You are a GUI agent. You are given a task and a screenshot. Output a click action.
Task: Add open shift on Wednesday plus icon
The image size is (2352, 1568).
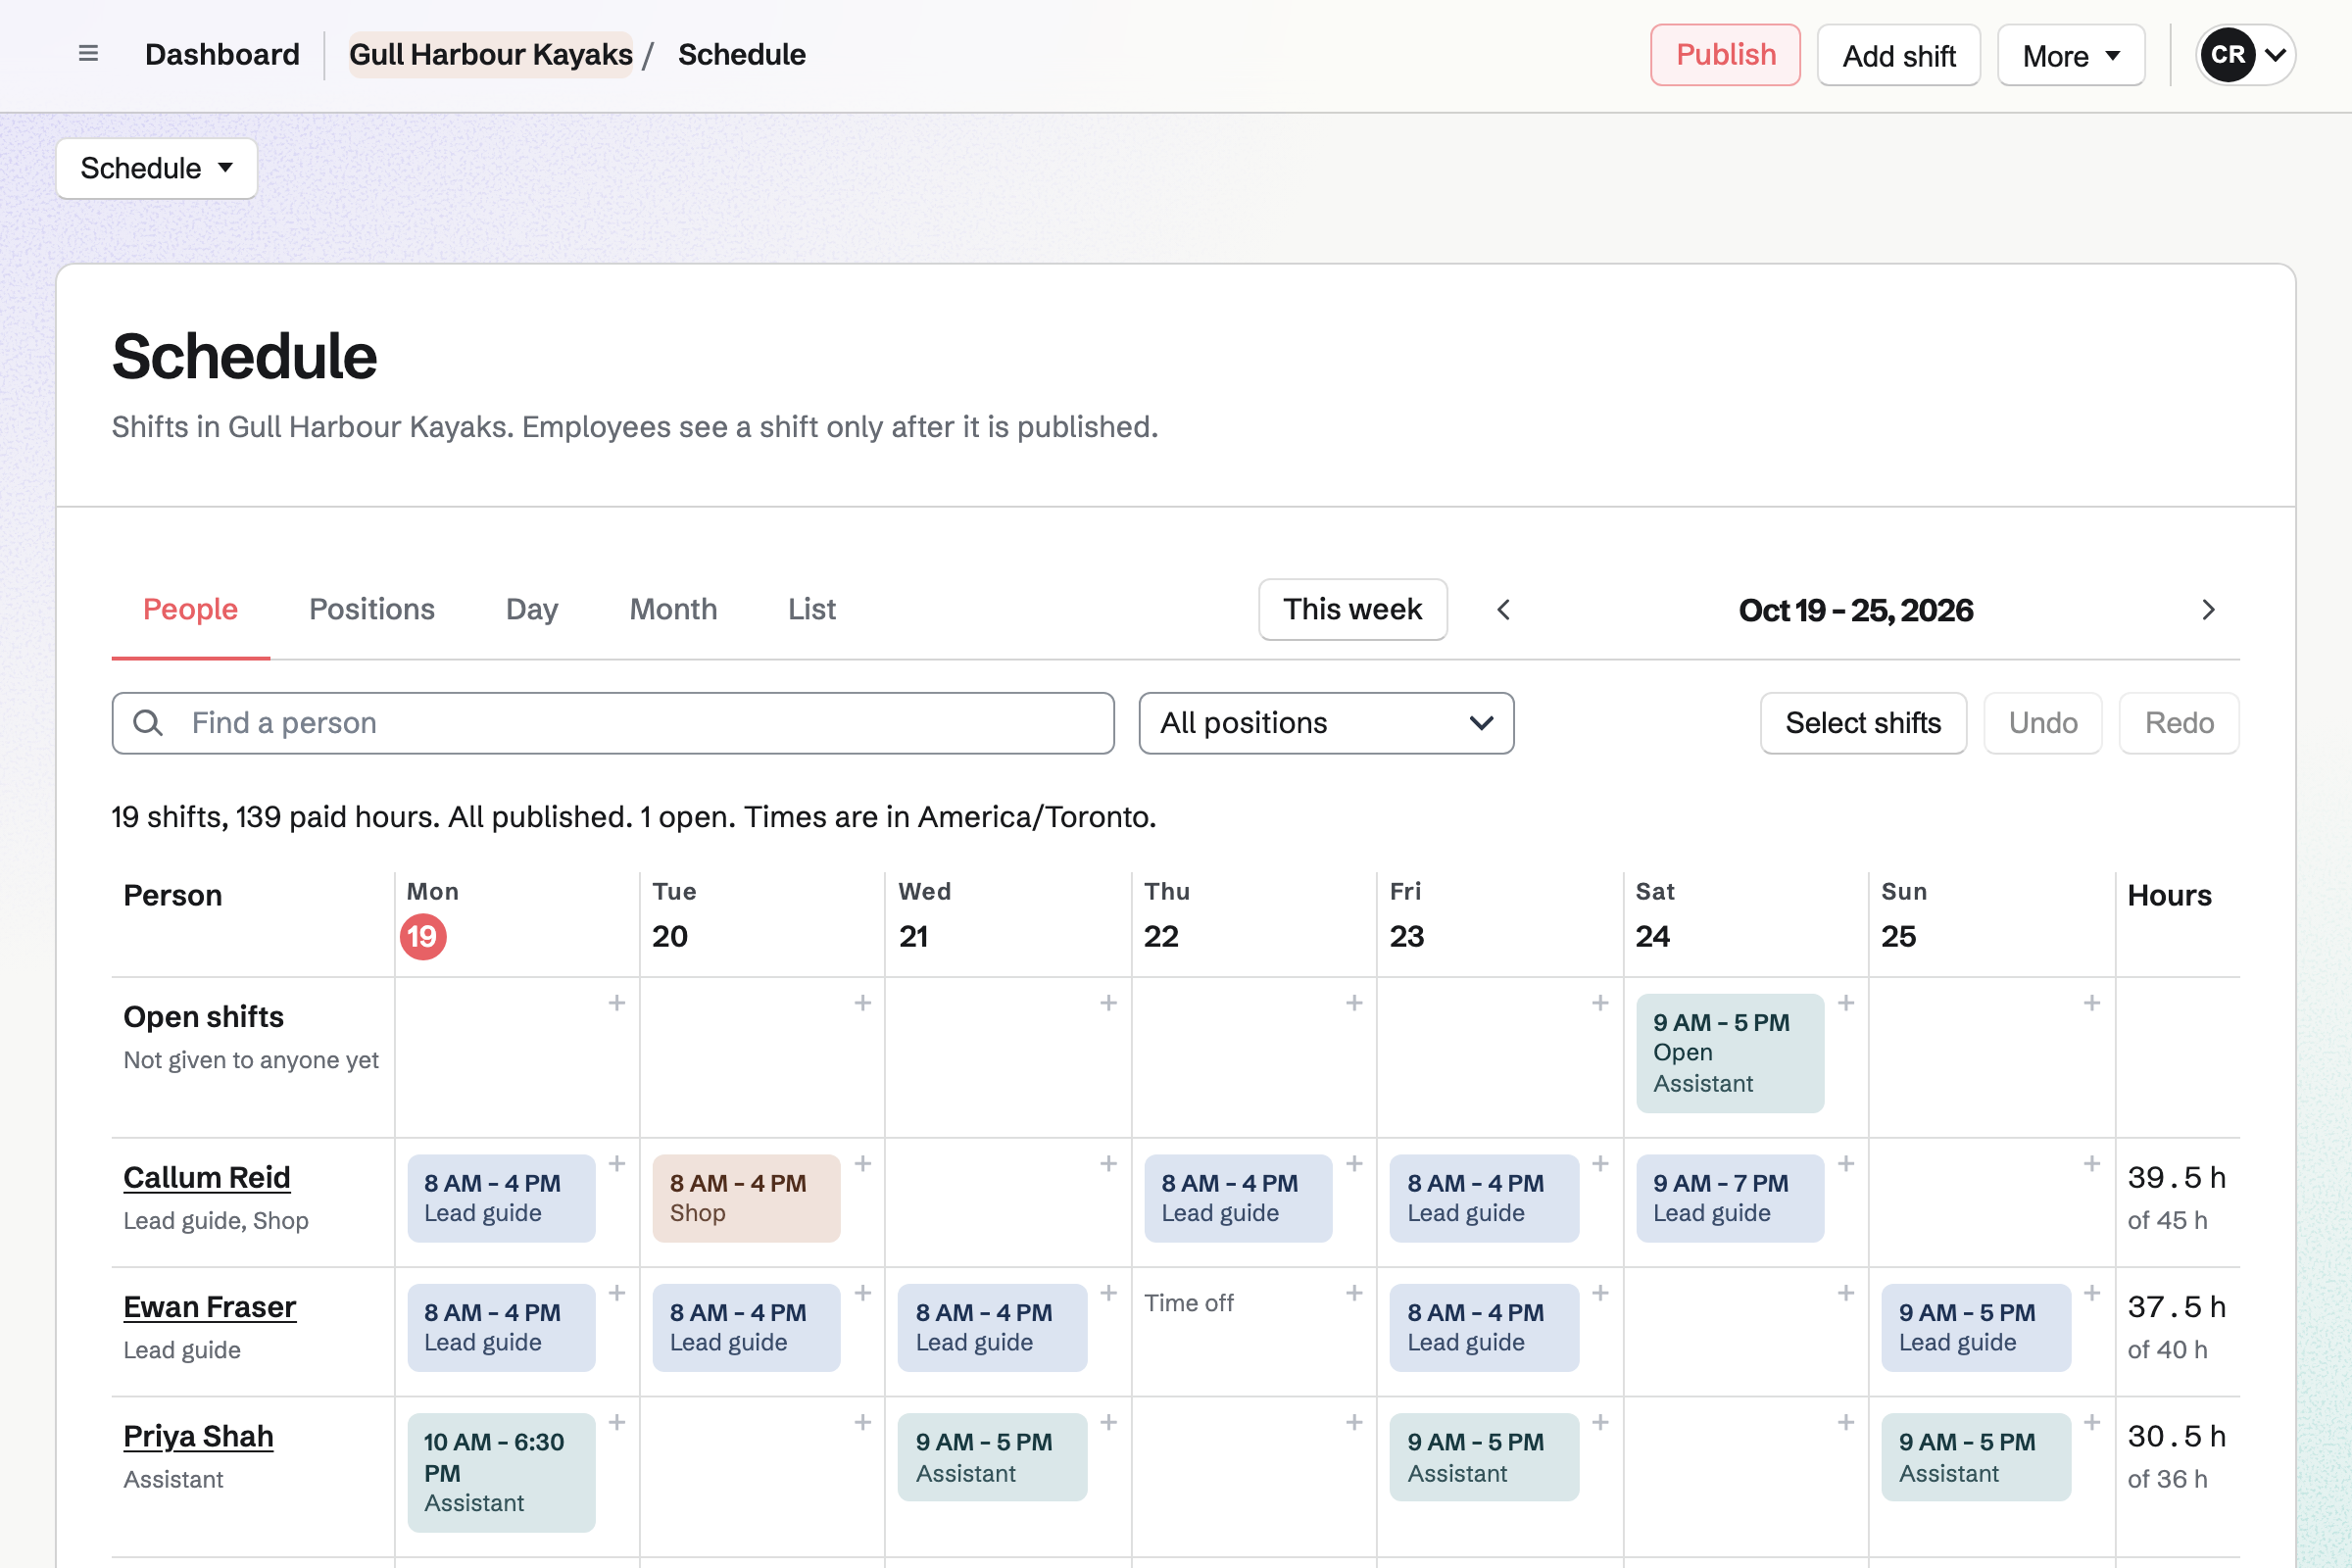pyautogui.click(x=1108, y=1003)
